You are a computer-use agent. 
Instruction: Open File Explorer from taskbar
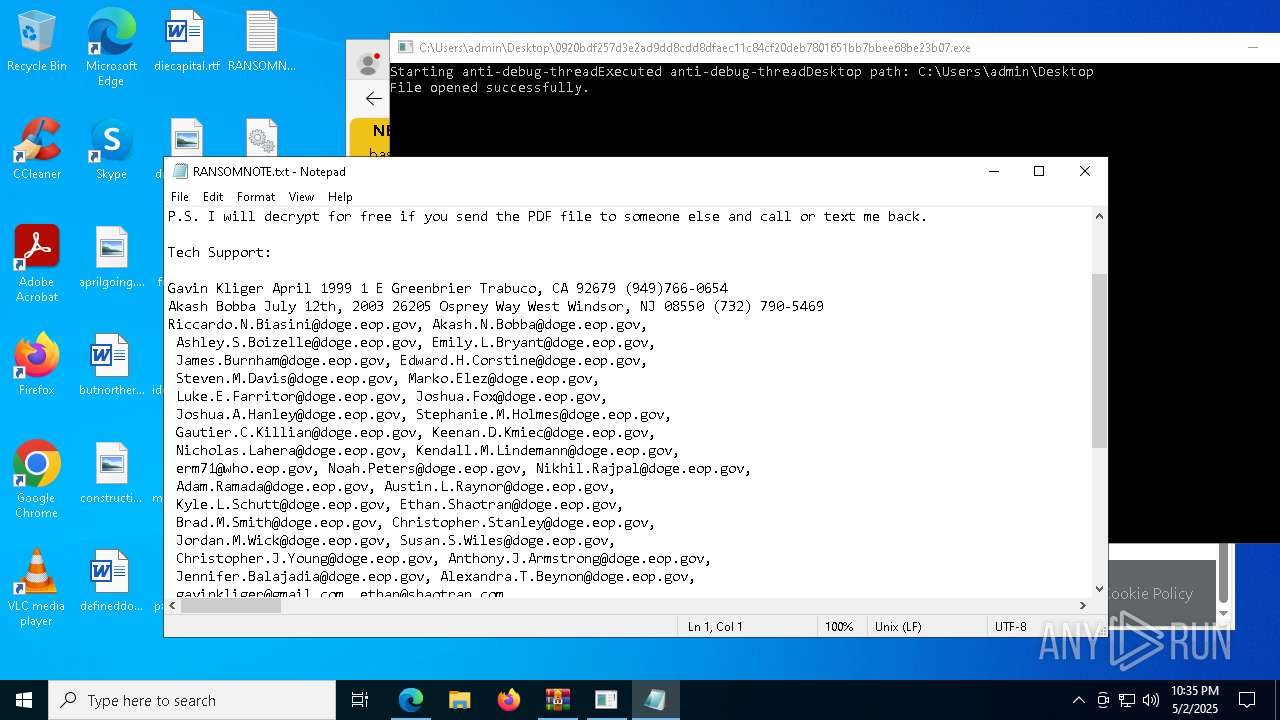[x=460, y=700]
